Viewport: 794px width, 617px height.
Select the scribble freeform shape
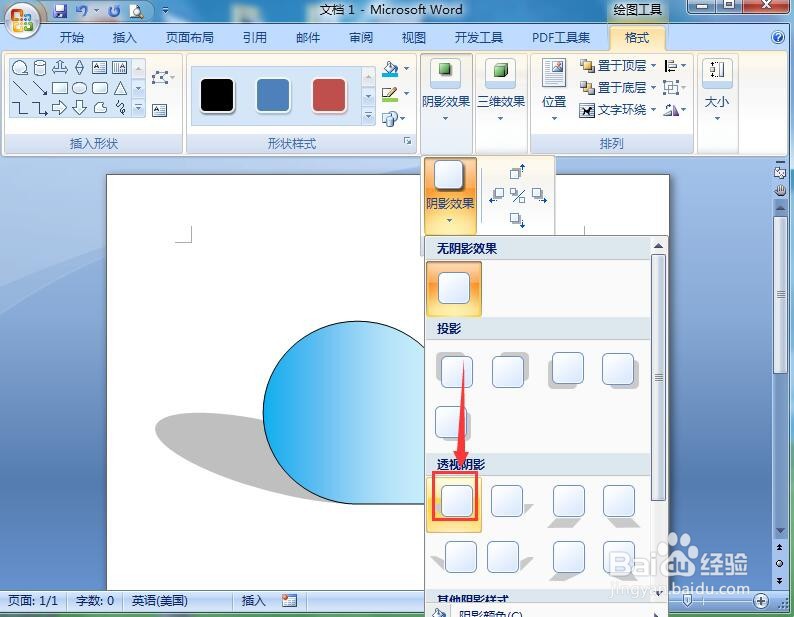[120, 107]
